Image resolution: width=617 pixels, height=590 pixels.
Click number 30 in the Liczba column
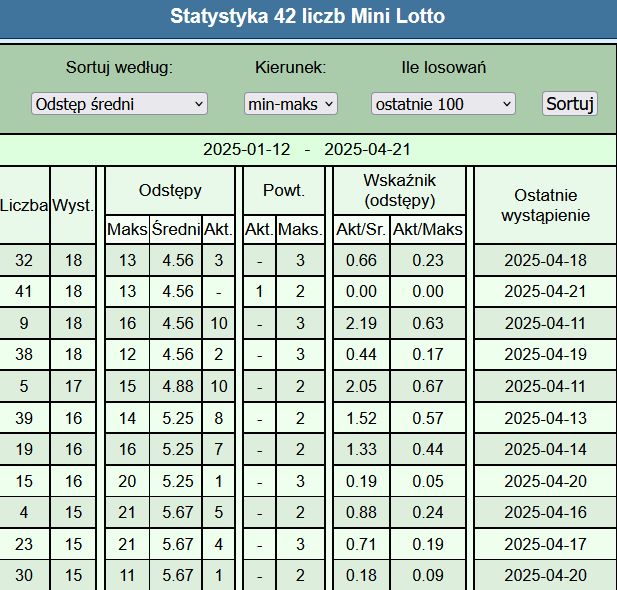pos(24,575)
